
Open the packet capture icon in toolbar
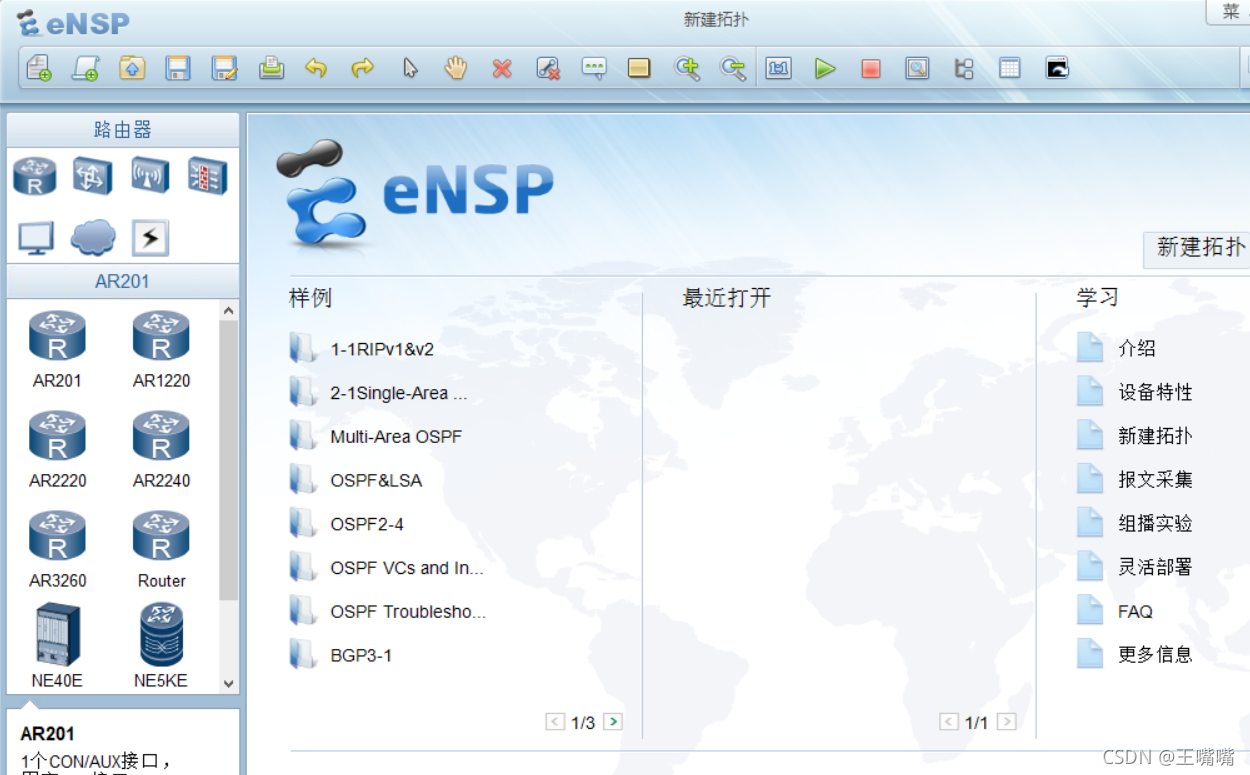pos(917,68)
